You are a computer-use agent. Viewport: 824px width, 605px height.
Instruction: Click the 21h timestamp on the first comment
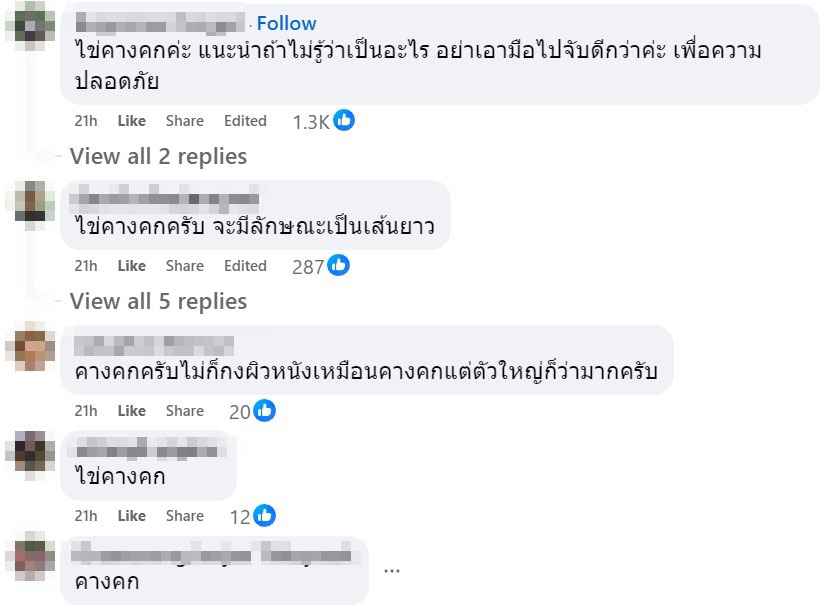85,120
